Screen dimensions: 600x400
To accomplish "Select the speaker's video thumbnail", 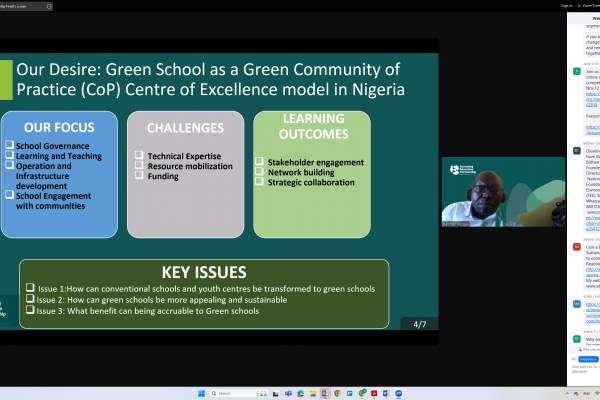I will coord(503,191).
